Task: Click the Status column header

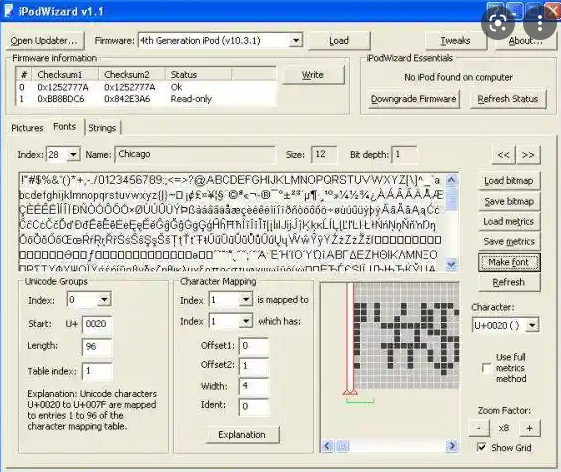Action: (198, 74)
